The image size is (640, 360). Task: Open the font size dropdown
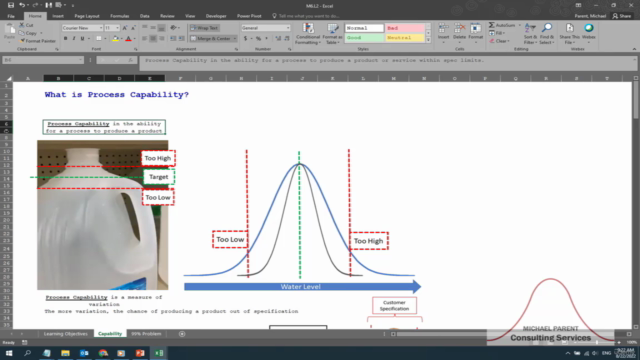pos(118,28)
